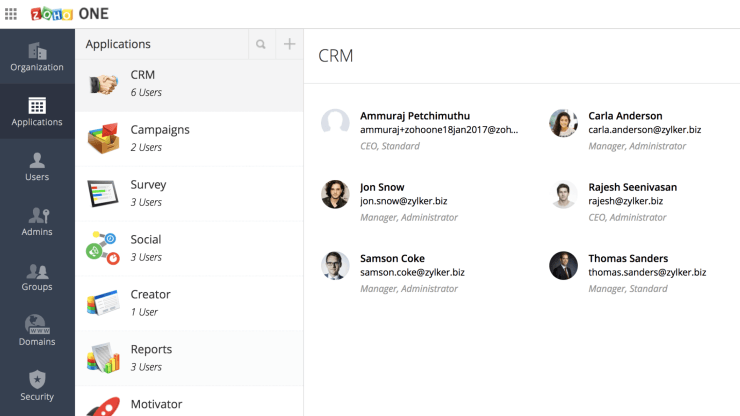Screen dimensions: 740x416
Task: Click email jon.snow@zylker.biz
Action: [404, 201]
